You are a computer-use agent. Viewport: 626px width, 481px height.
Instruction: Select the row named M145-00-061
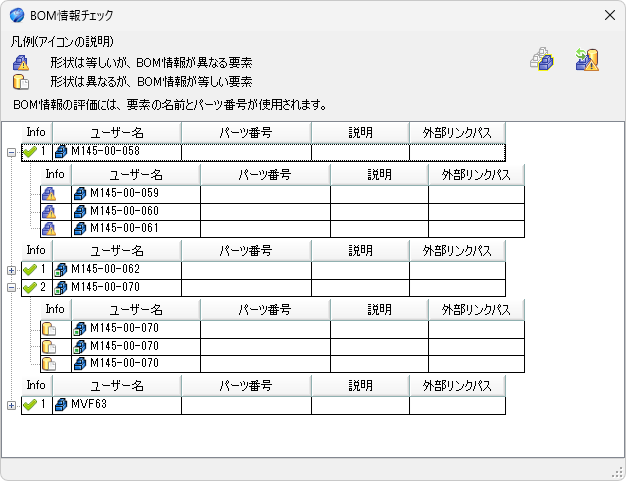pyautogui.click(x=283, y=229)
